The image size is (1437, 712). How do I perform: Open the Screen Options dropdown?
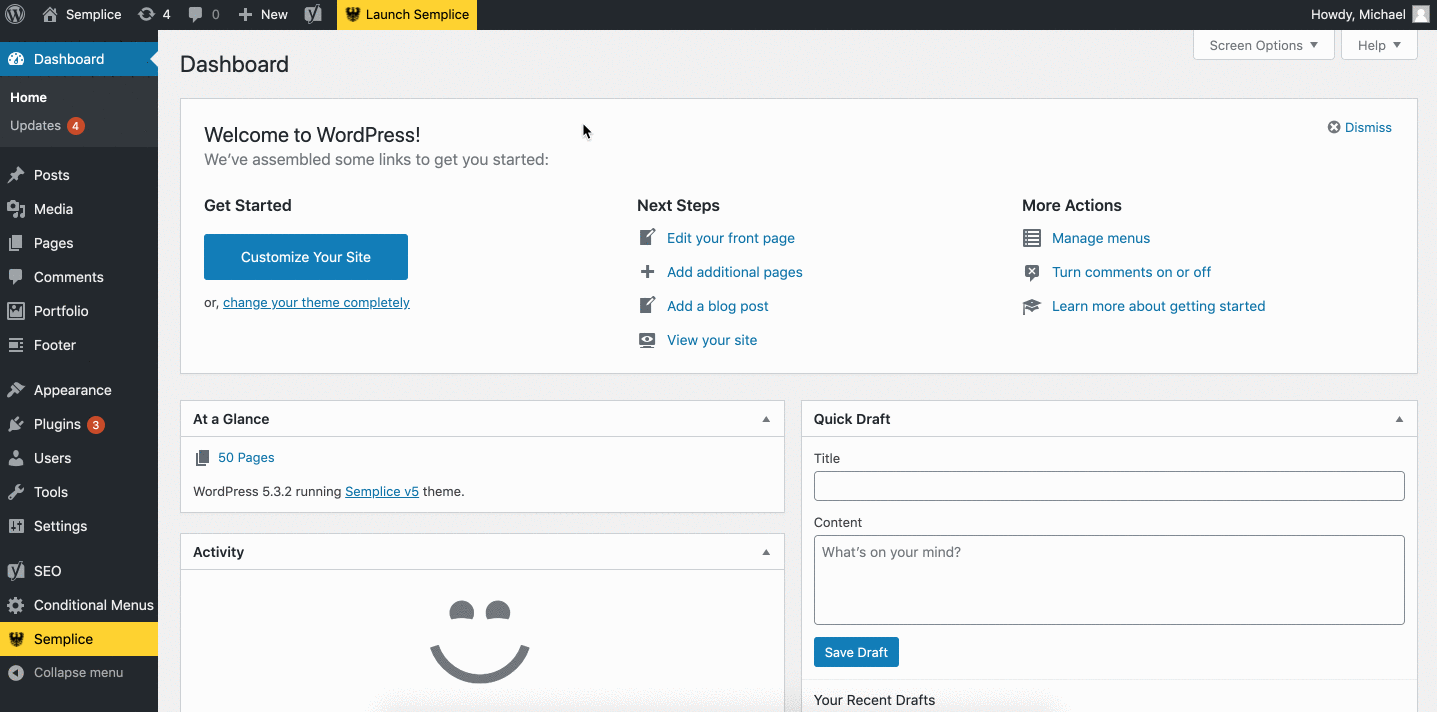1263,45
